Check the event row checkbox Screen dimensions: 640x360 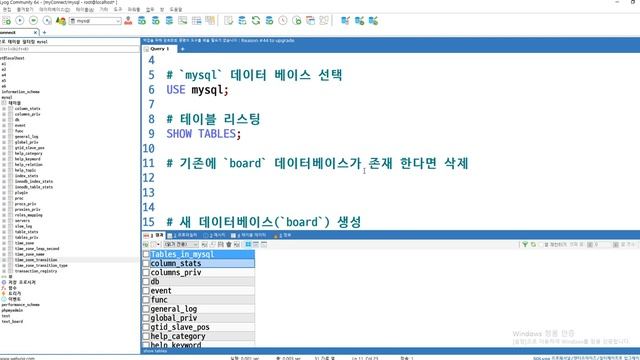click(146, 291)
